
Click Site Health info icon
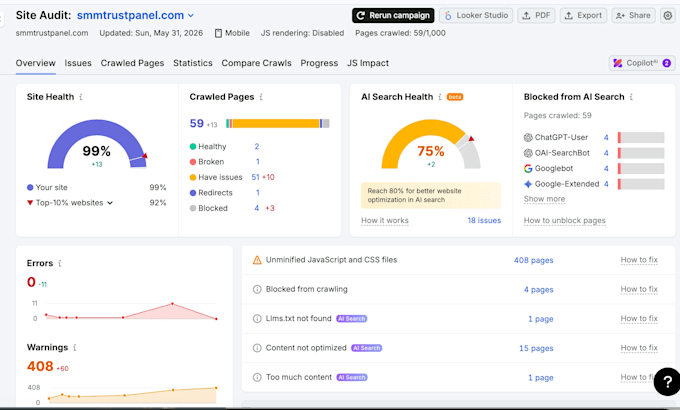(81, 97)
